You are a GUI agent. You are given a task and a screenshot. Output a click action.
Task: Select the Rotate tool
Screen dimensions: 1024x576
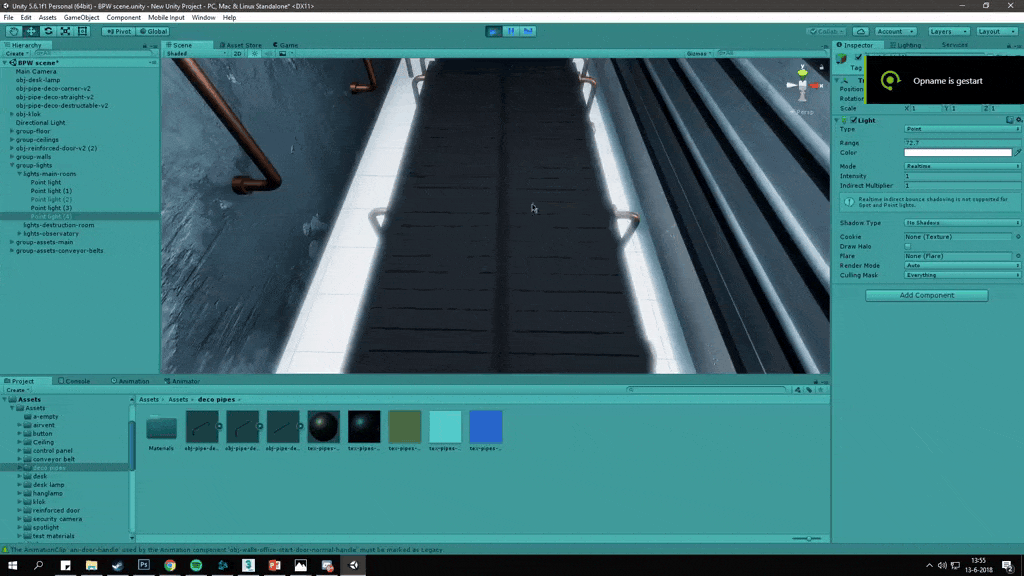click(x=48, y=31)
